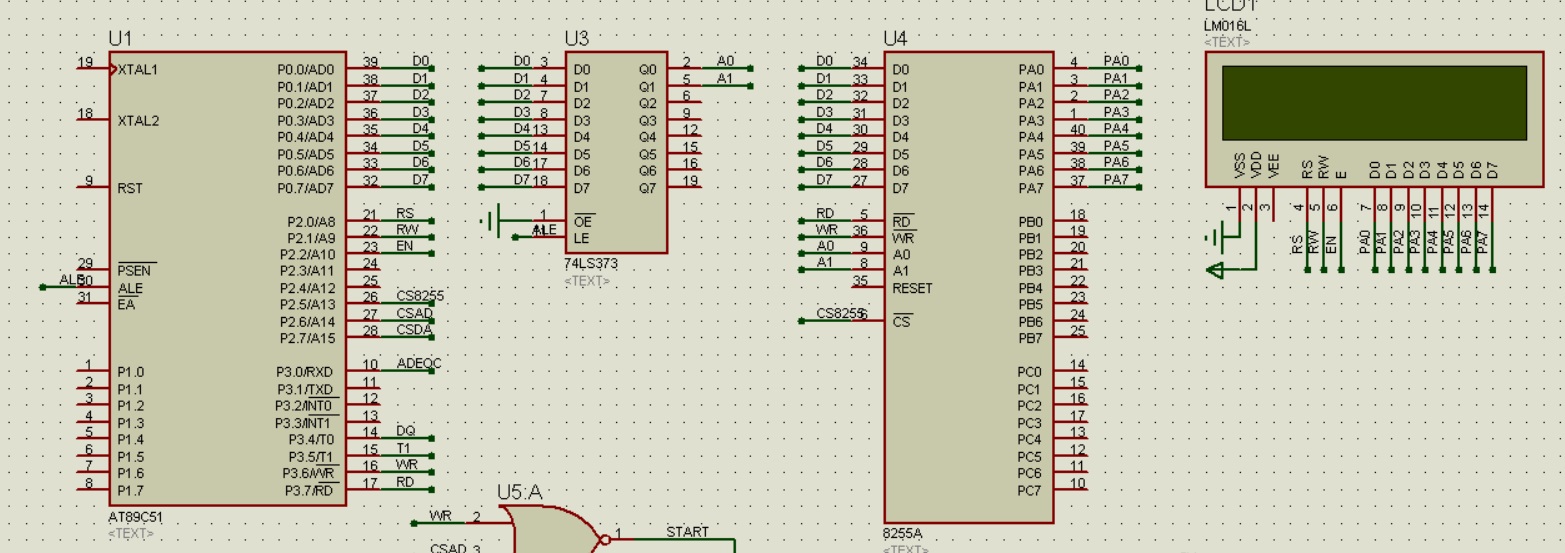Click the 'U1' reference label
1565x553 pixels.
(120, 39)
